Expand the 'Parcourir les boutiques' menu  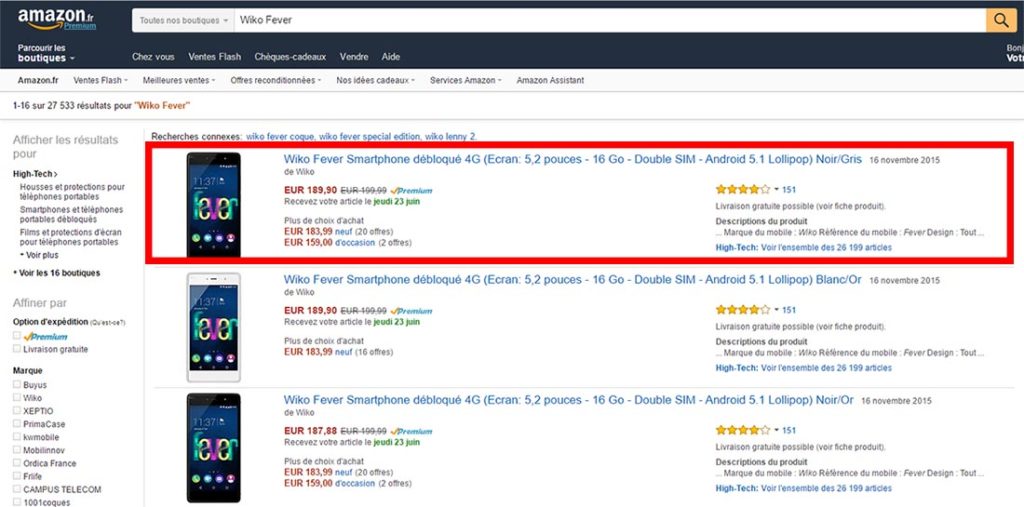tap(45, 53)
